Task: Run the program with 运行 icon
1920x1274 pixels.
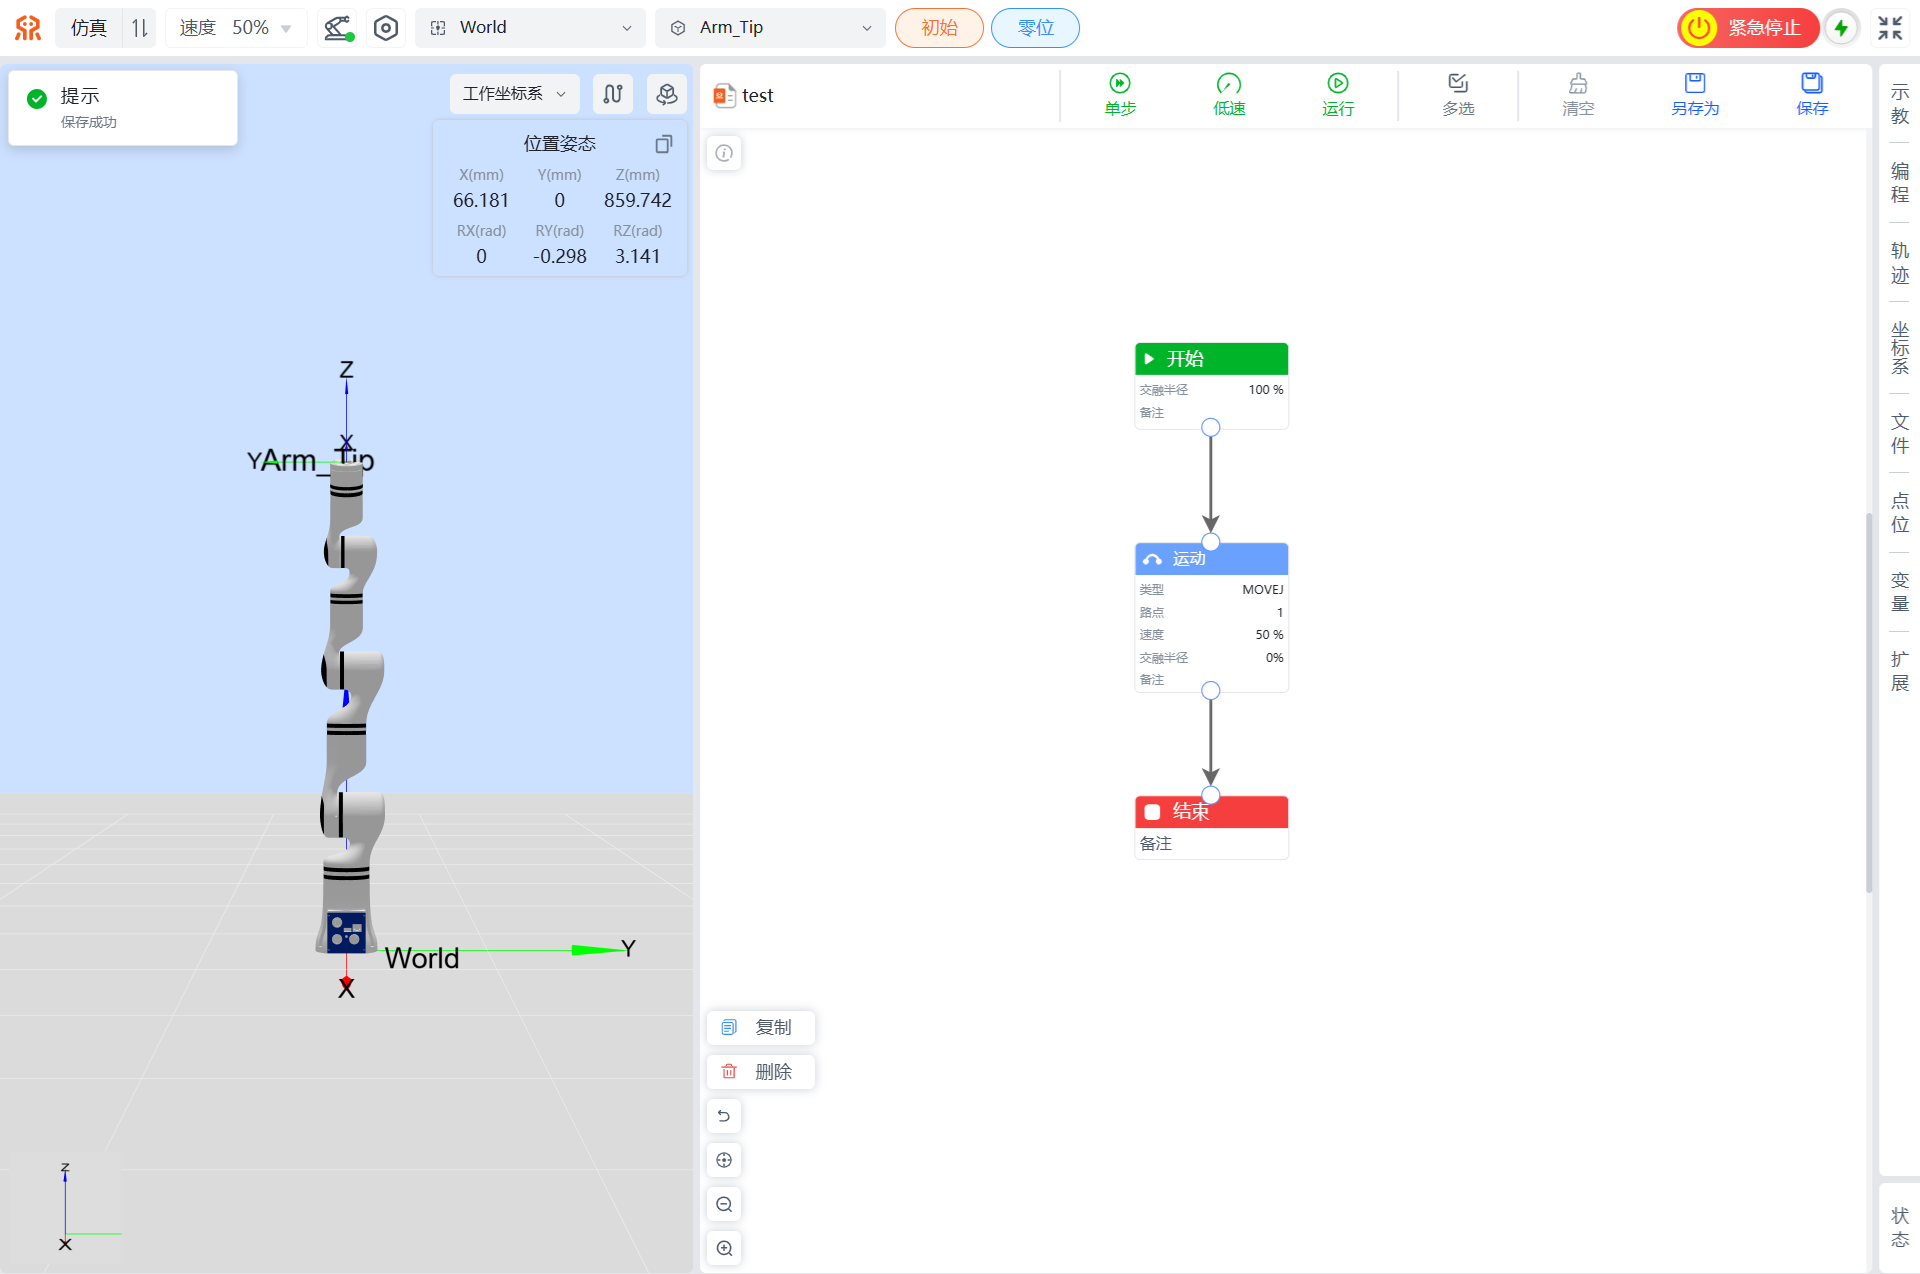Action: 1337,84
